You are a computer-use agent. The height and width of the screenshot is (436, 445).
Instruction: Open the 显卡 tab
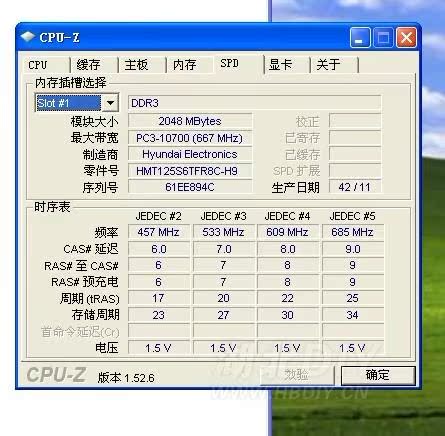[287, 65]
